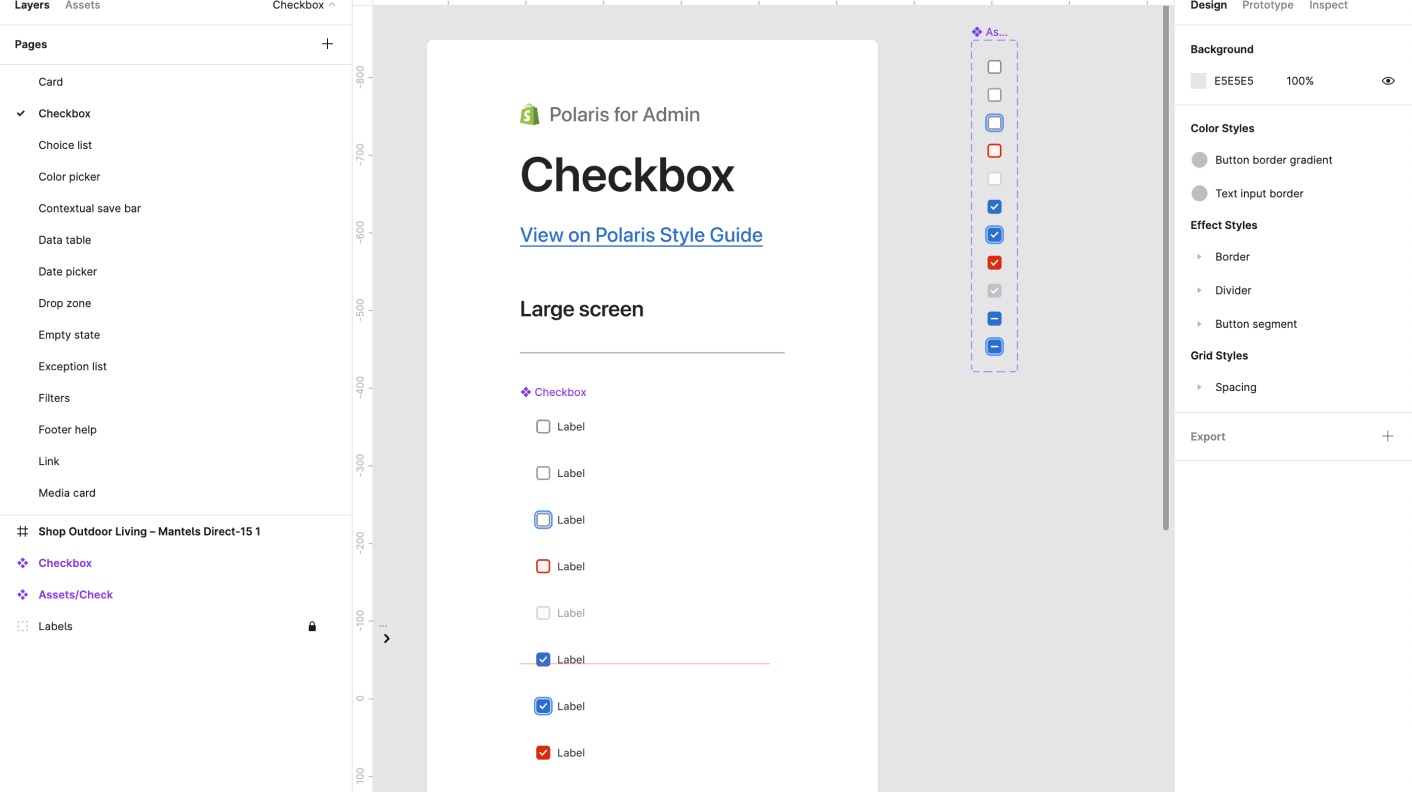
Task: Click red checked Label checkbox
Action: 543,753
